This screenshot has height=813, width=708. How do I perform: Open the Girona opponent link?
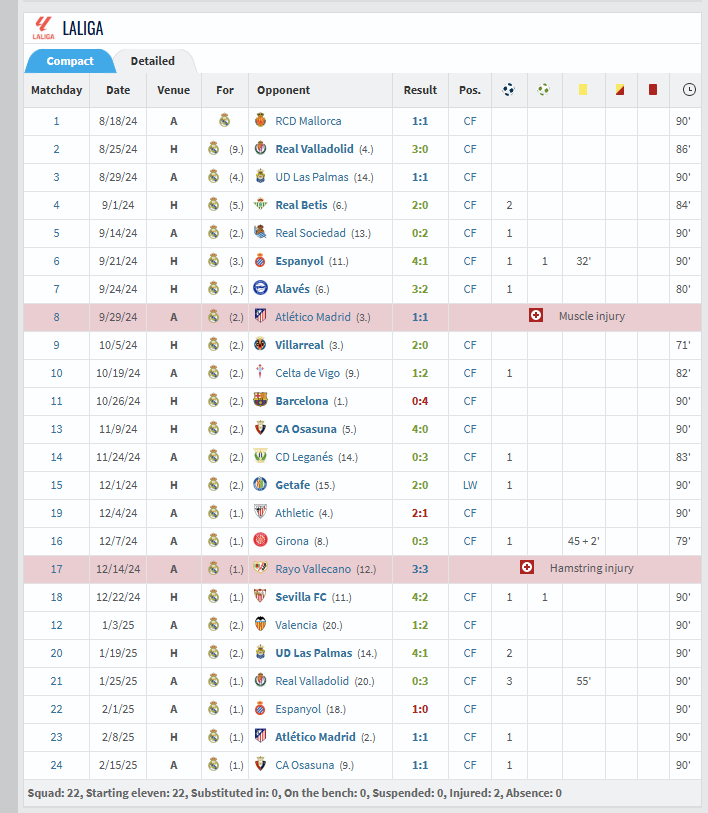pos(292,541)
